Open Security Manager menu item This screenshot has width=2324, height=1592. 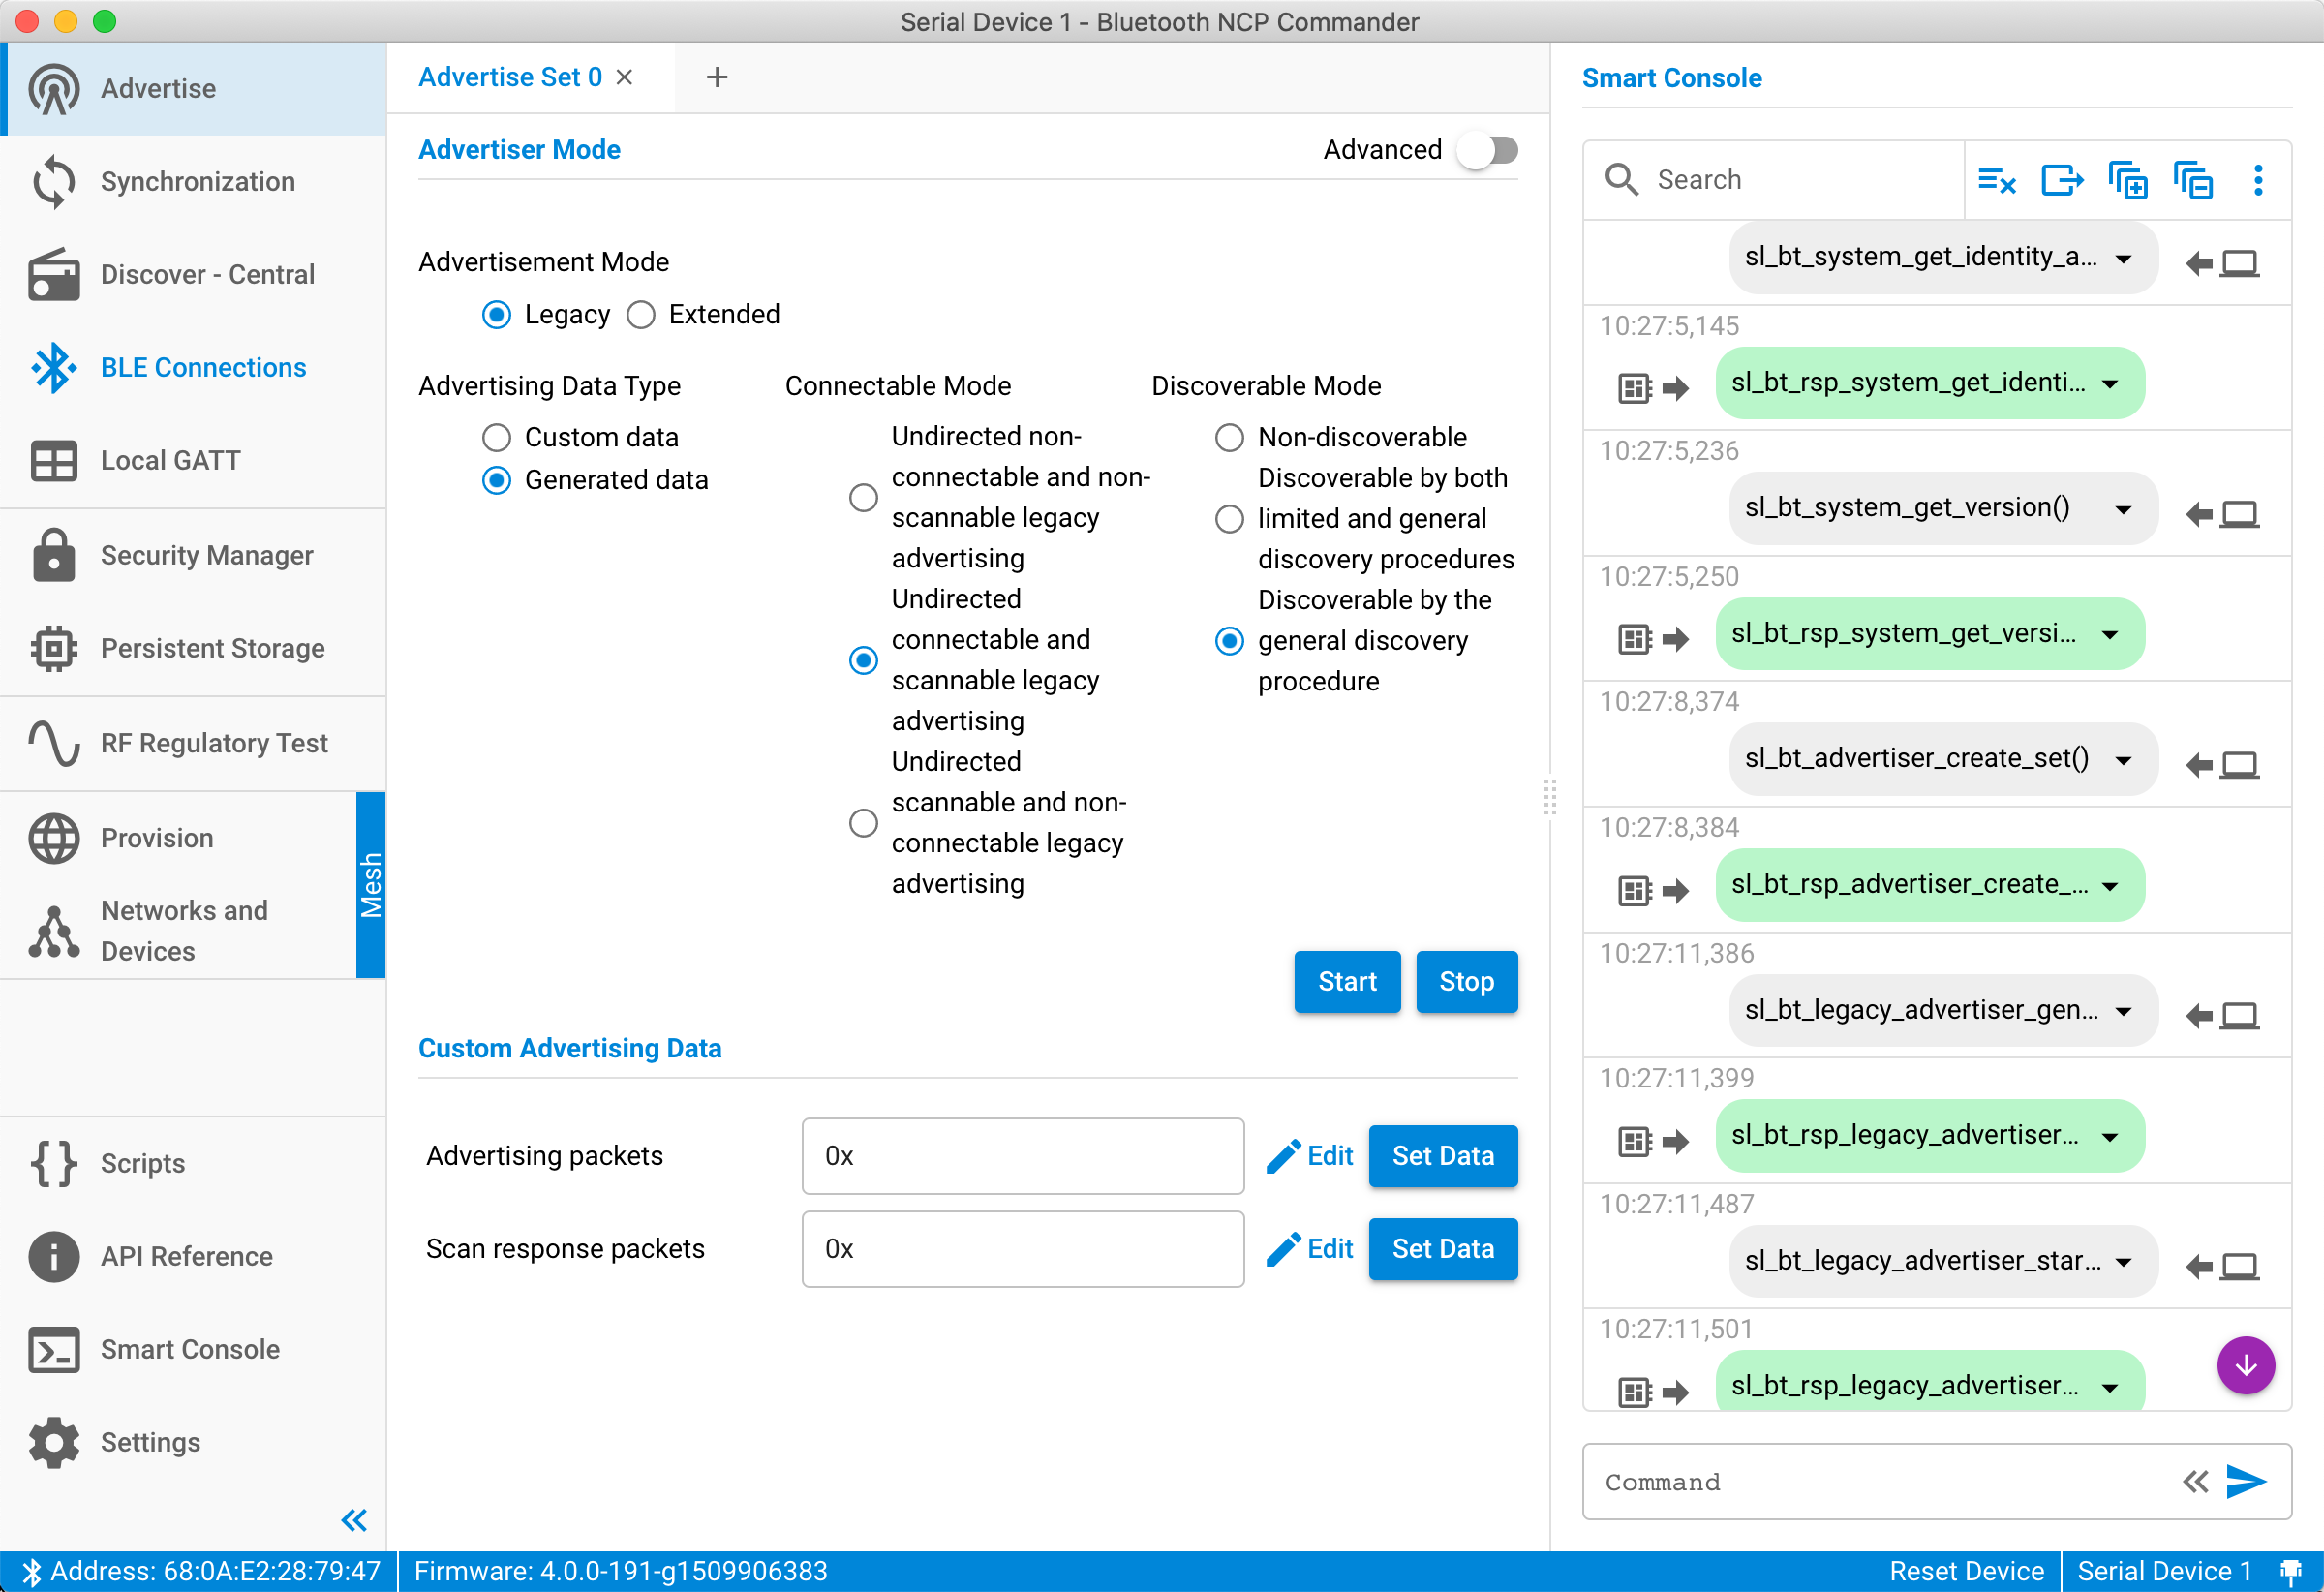[193, 555]
